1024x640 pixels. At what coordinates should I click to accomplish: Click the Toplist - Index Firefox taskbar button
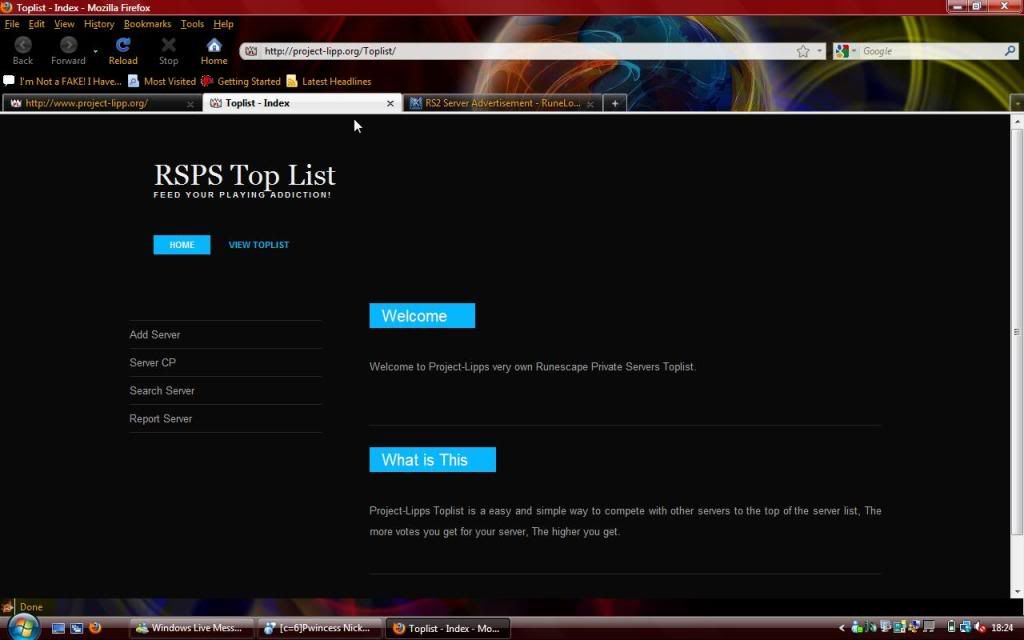click(x=447, y=628)
